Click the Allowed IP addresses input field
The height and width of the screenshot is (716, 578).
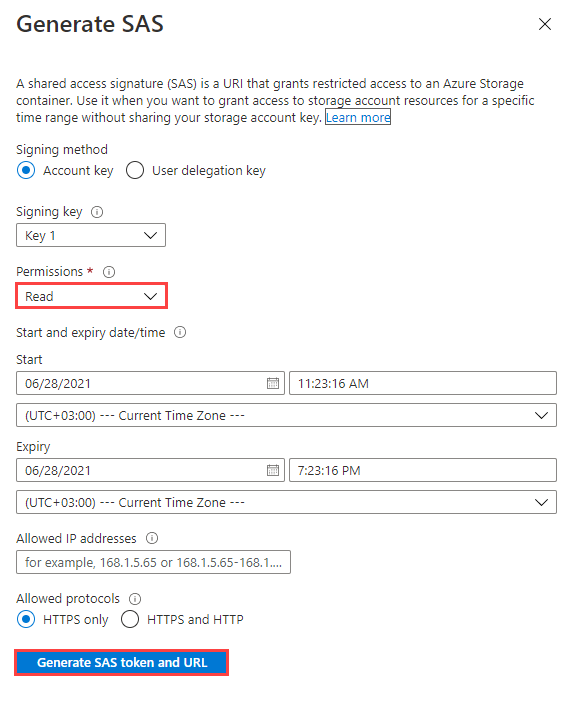click(x=153, y=562)
